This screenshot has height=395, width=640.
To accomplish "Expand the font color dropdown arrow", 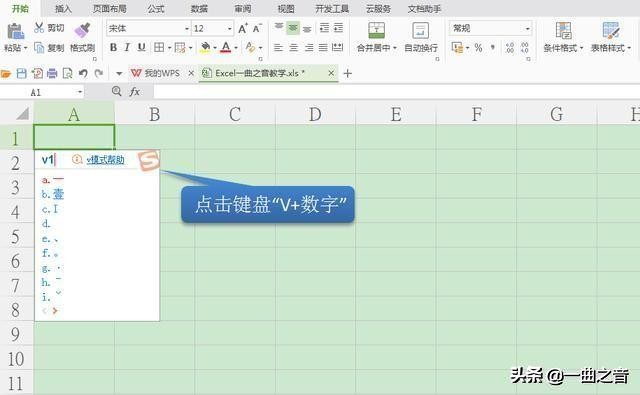I will 236,48.
